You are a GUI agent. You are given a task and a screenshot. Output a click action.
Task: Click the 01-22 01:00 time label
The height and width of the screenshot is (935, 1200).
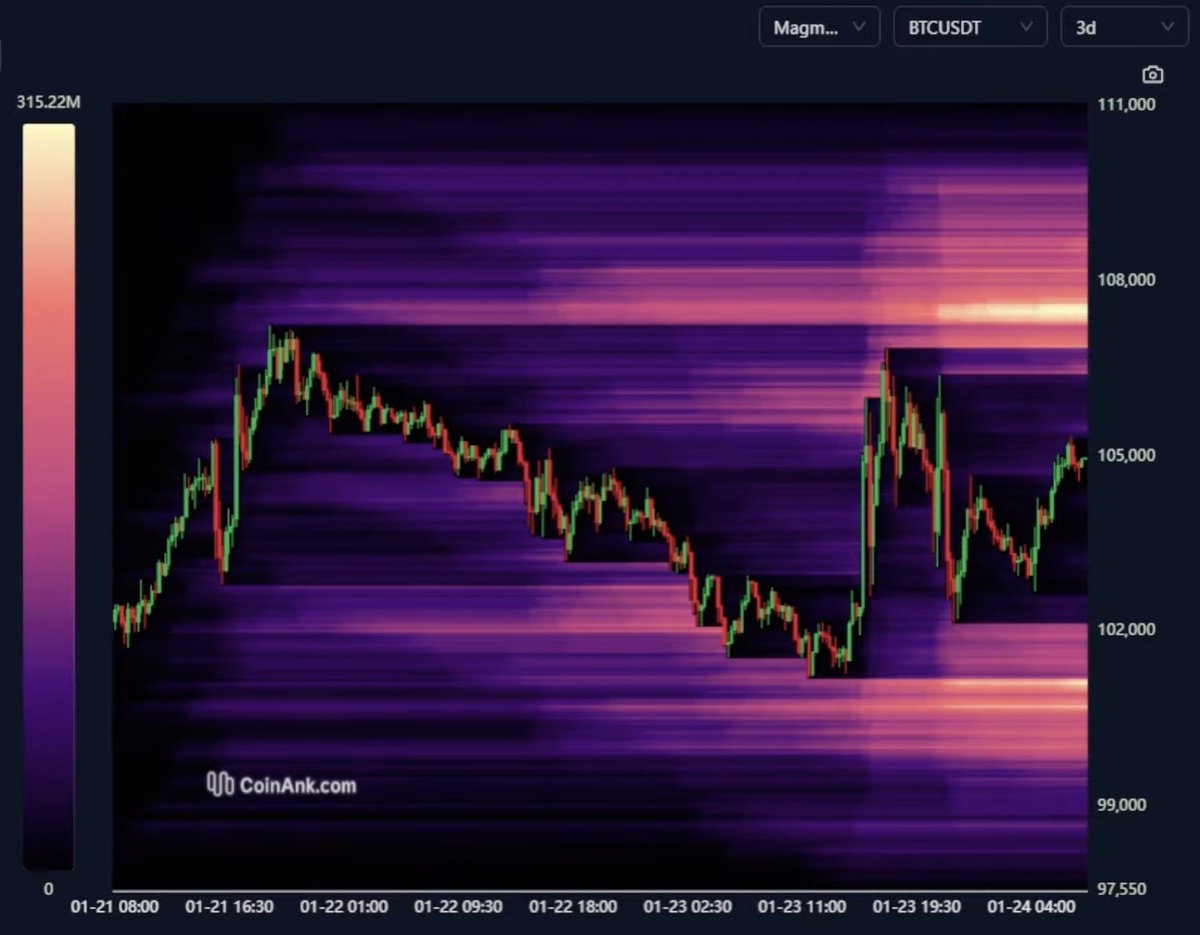(343, 907)
